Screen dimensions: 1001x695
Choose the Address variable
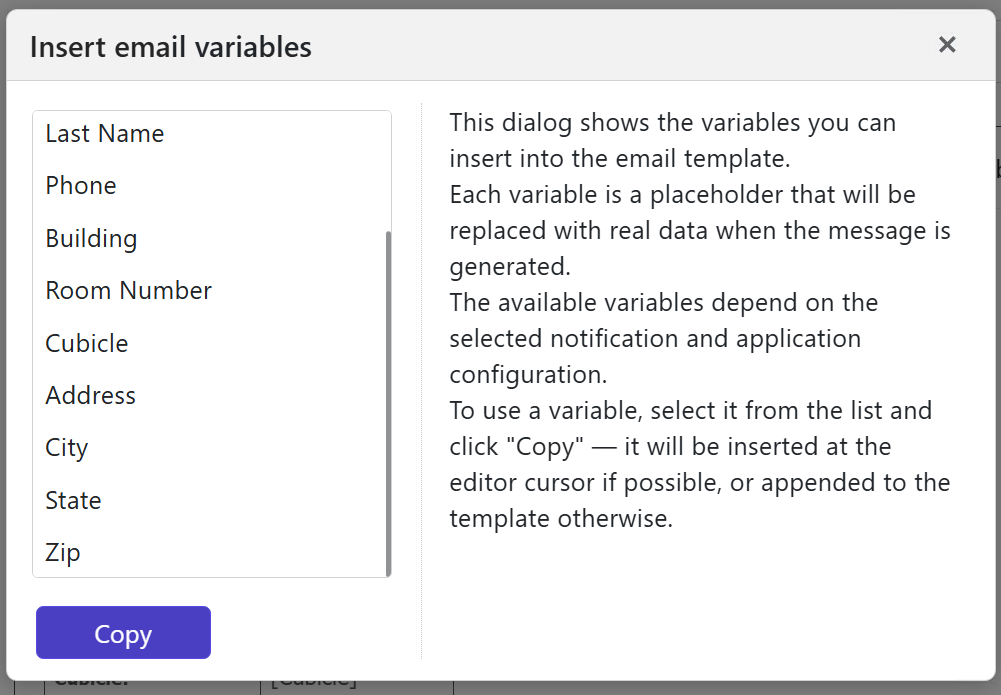[x=90, y=396]
